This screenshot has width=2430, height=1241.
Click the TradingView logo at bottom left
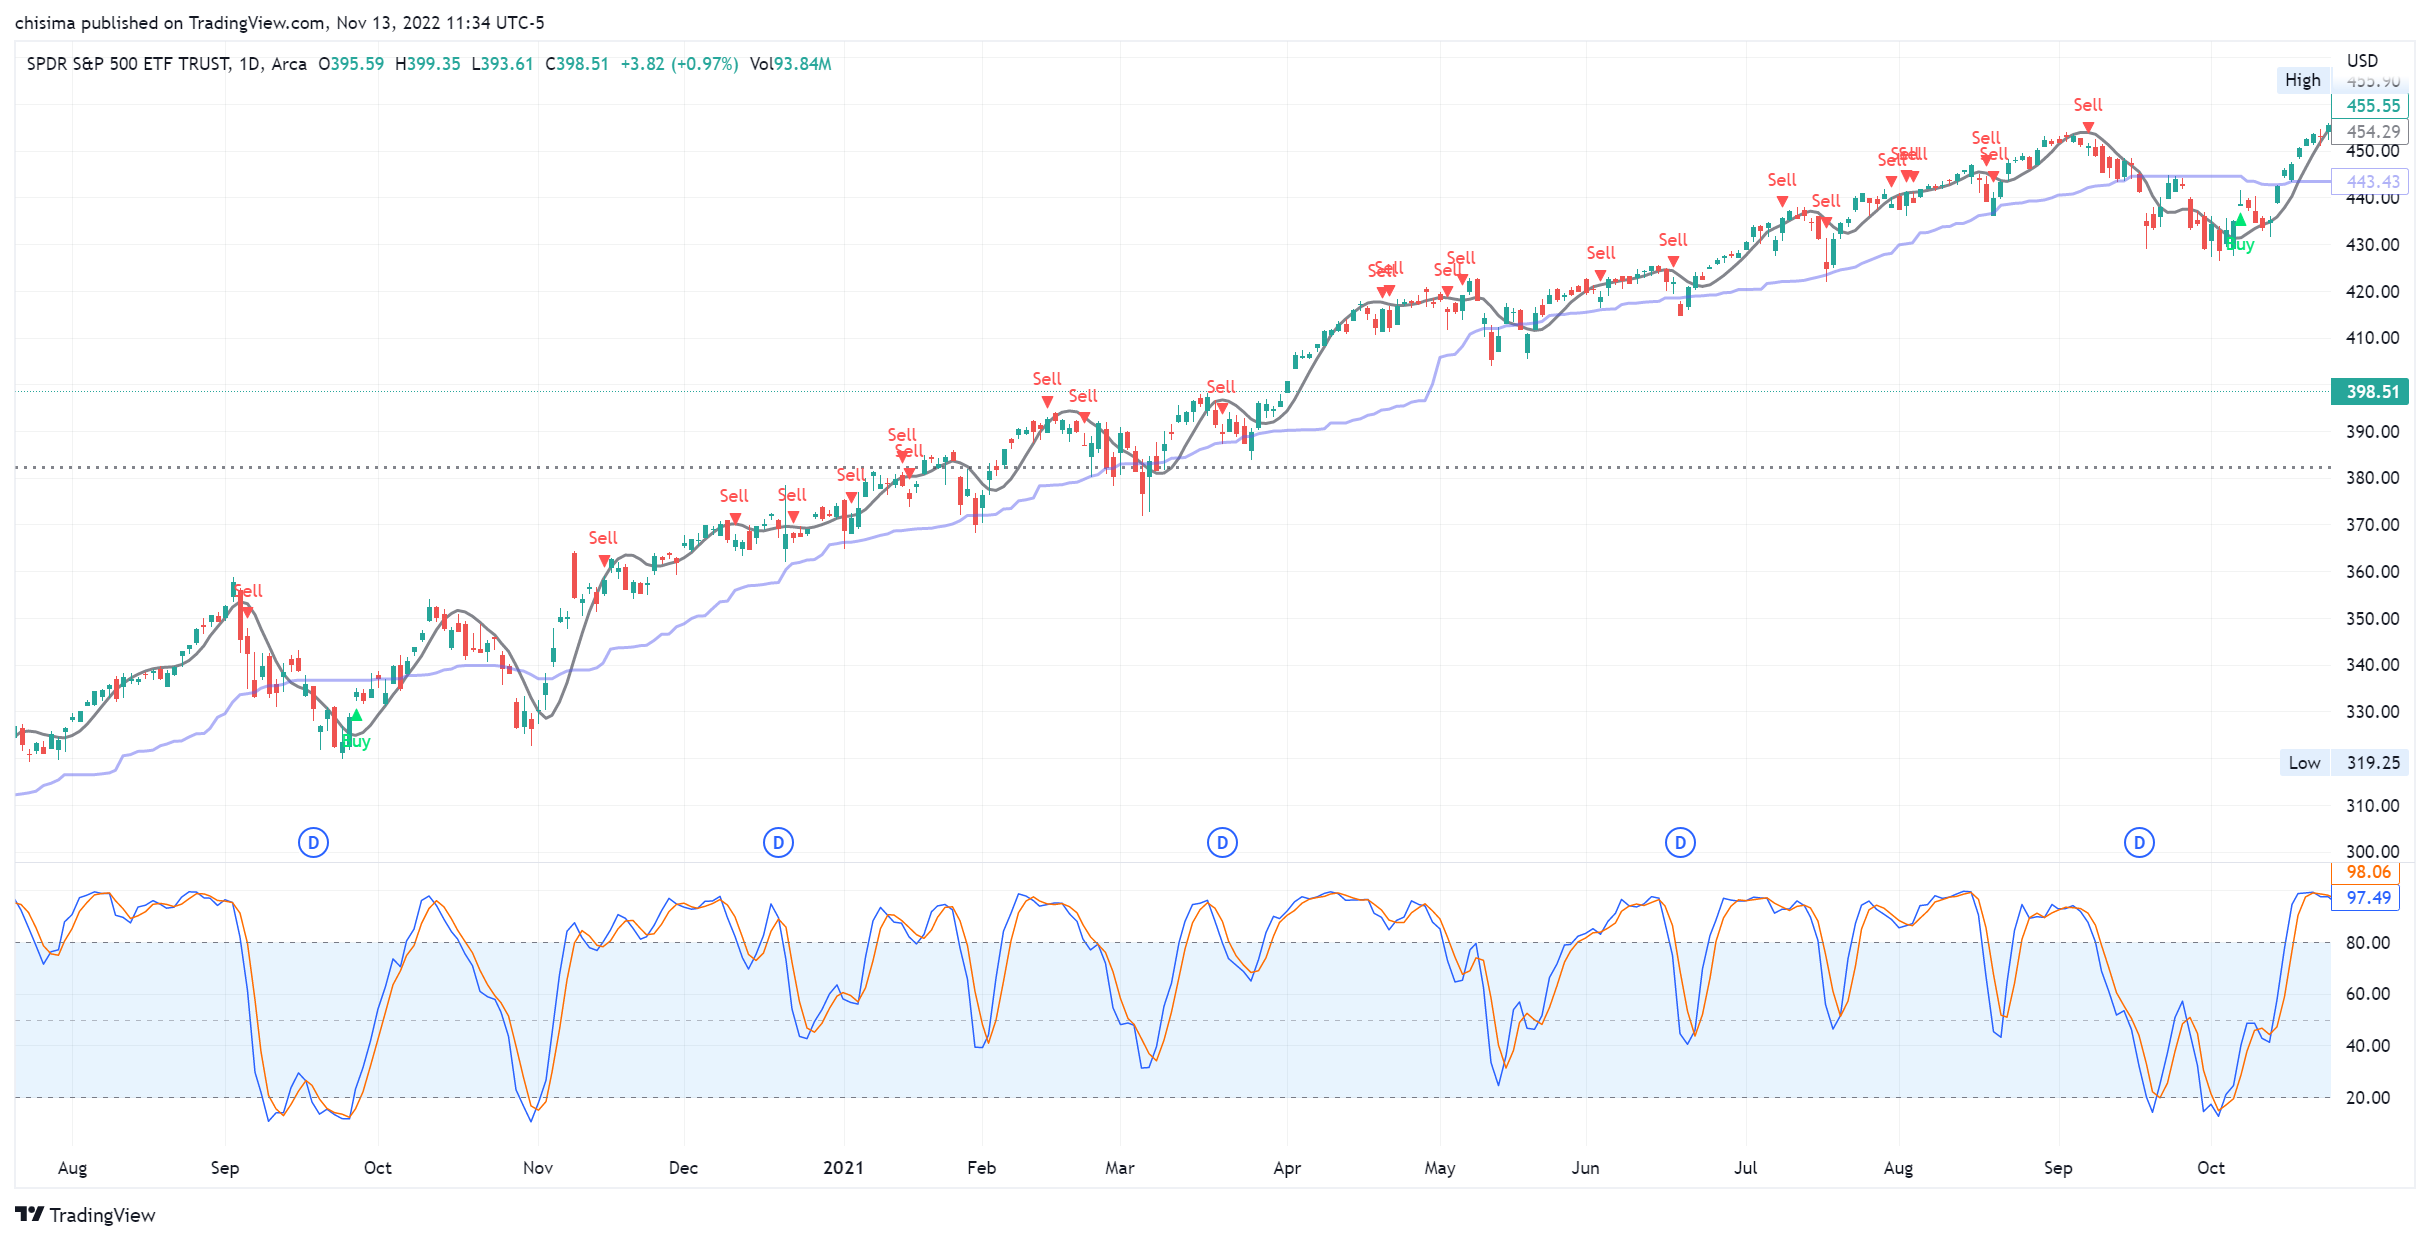click(x=86, y=1215)
